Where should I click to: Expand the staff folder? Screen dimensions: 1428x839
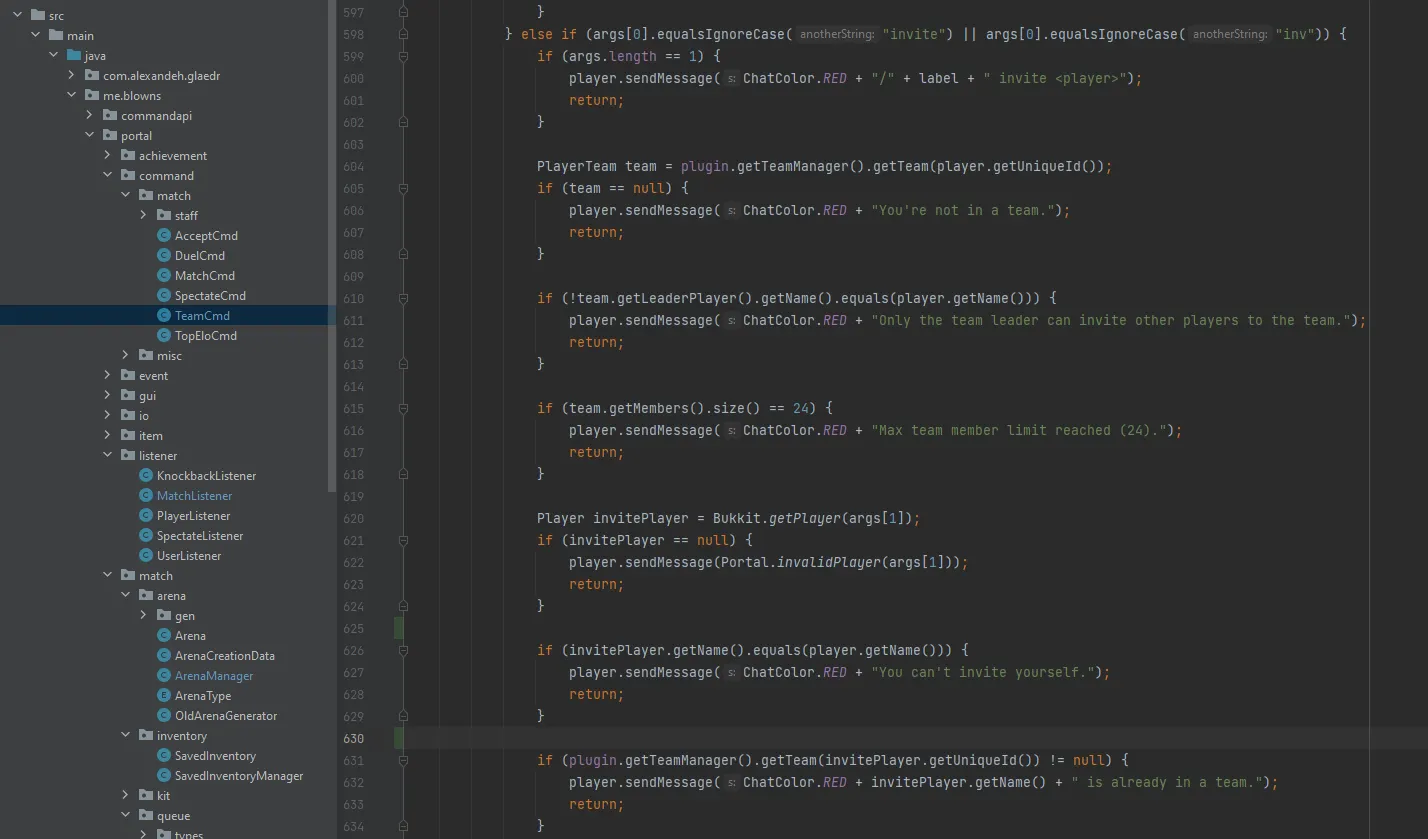point(144,216)
